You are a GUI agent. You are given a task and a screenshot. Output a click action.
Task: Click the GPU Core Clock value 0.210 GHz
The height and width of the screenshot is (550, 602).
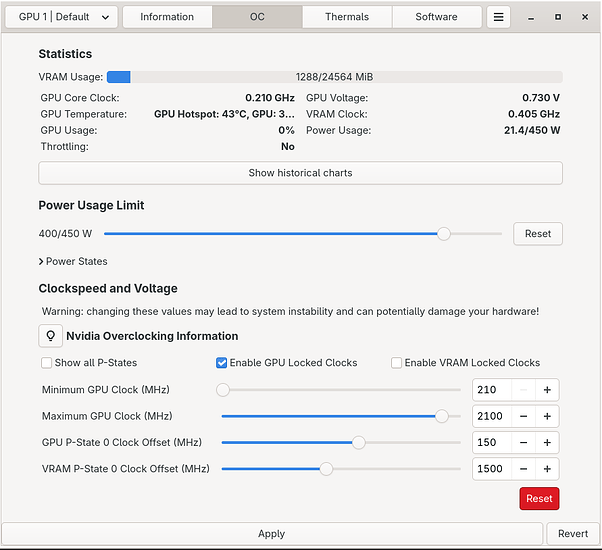tap(270, 98)
